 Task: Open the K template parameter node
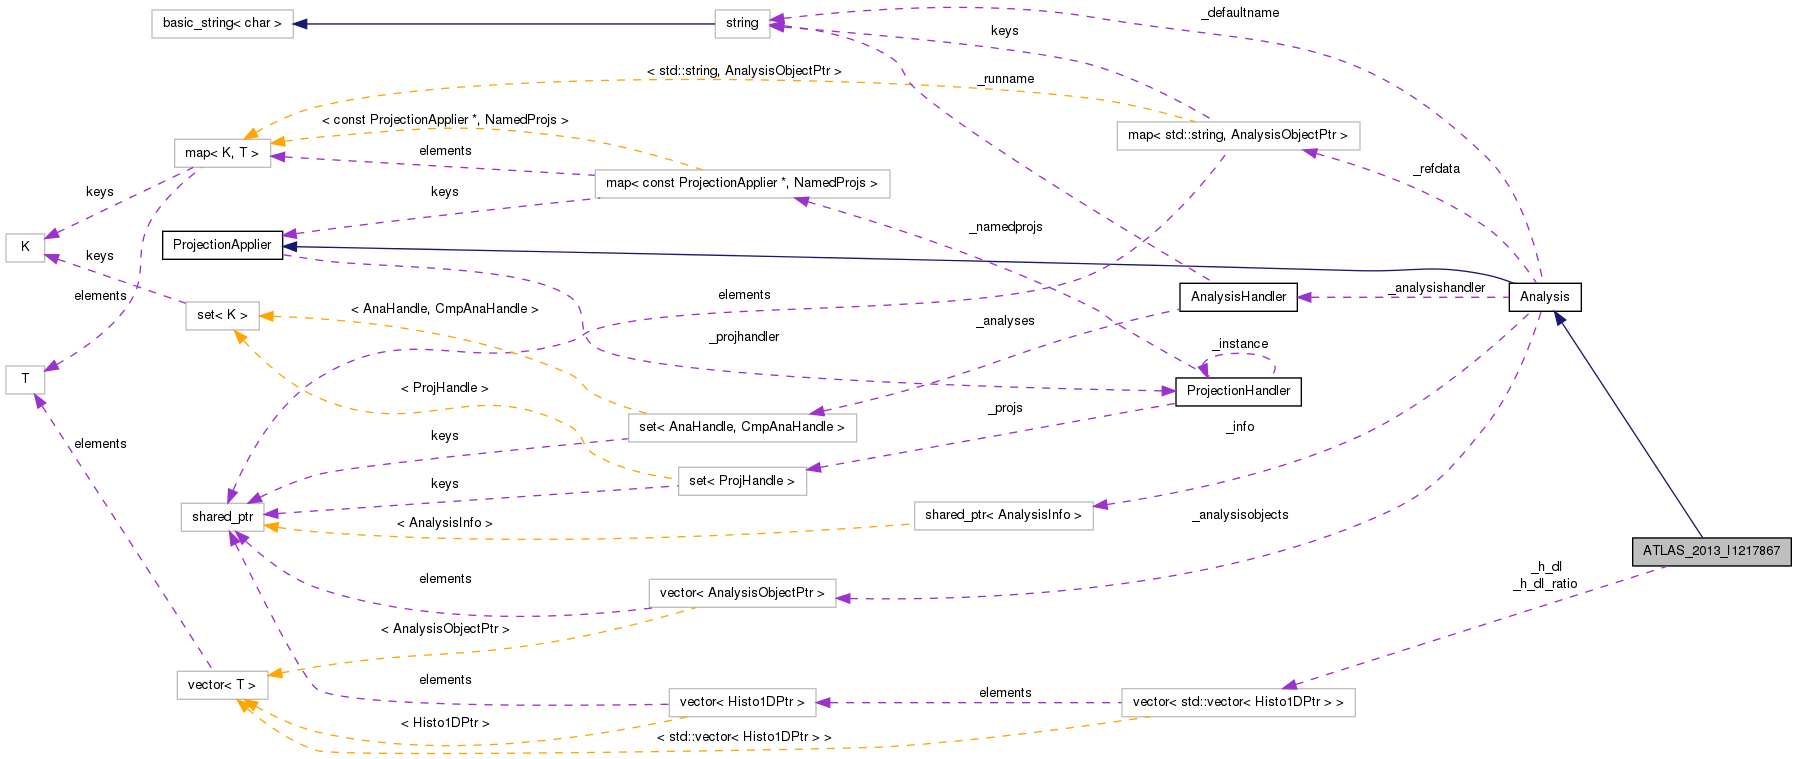click(25, 247)
